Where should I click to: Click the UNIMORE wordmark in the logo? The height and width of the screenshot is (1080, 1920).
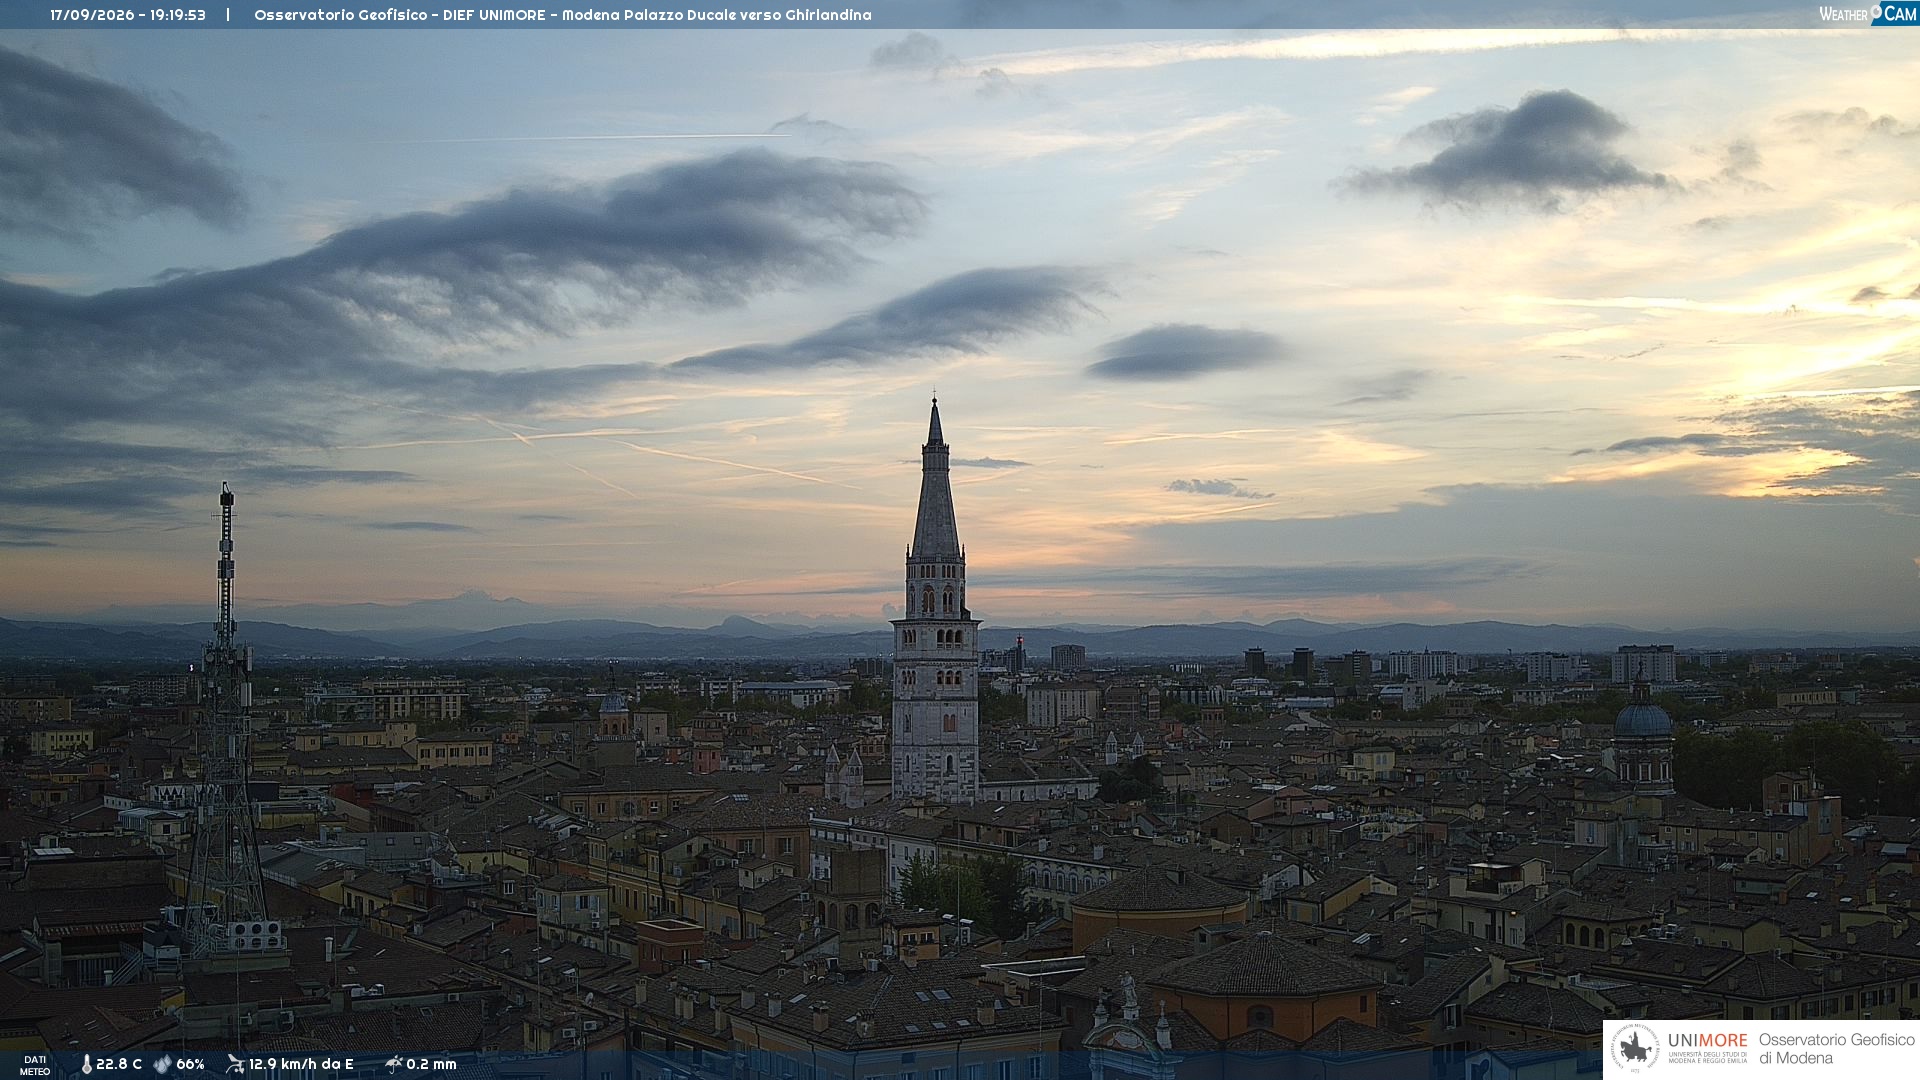click(1707, 1040)
